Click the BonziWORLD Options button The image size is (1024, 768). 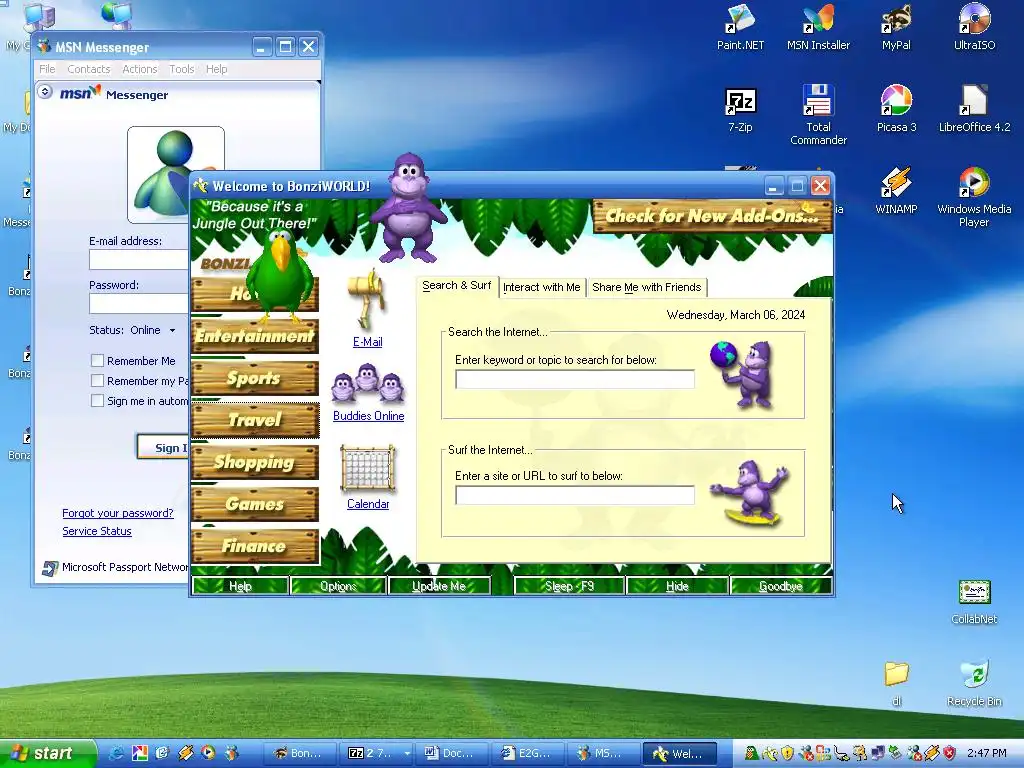pyautogui.click(x=338, y=586)
